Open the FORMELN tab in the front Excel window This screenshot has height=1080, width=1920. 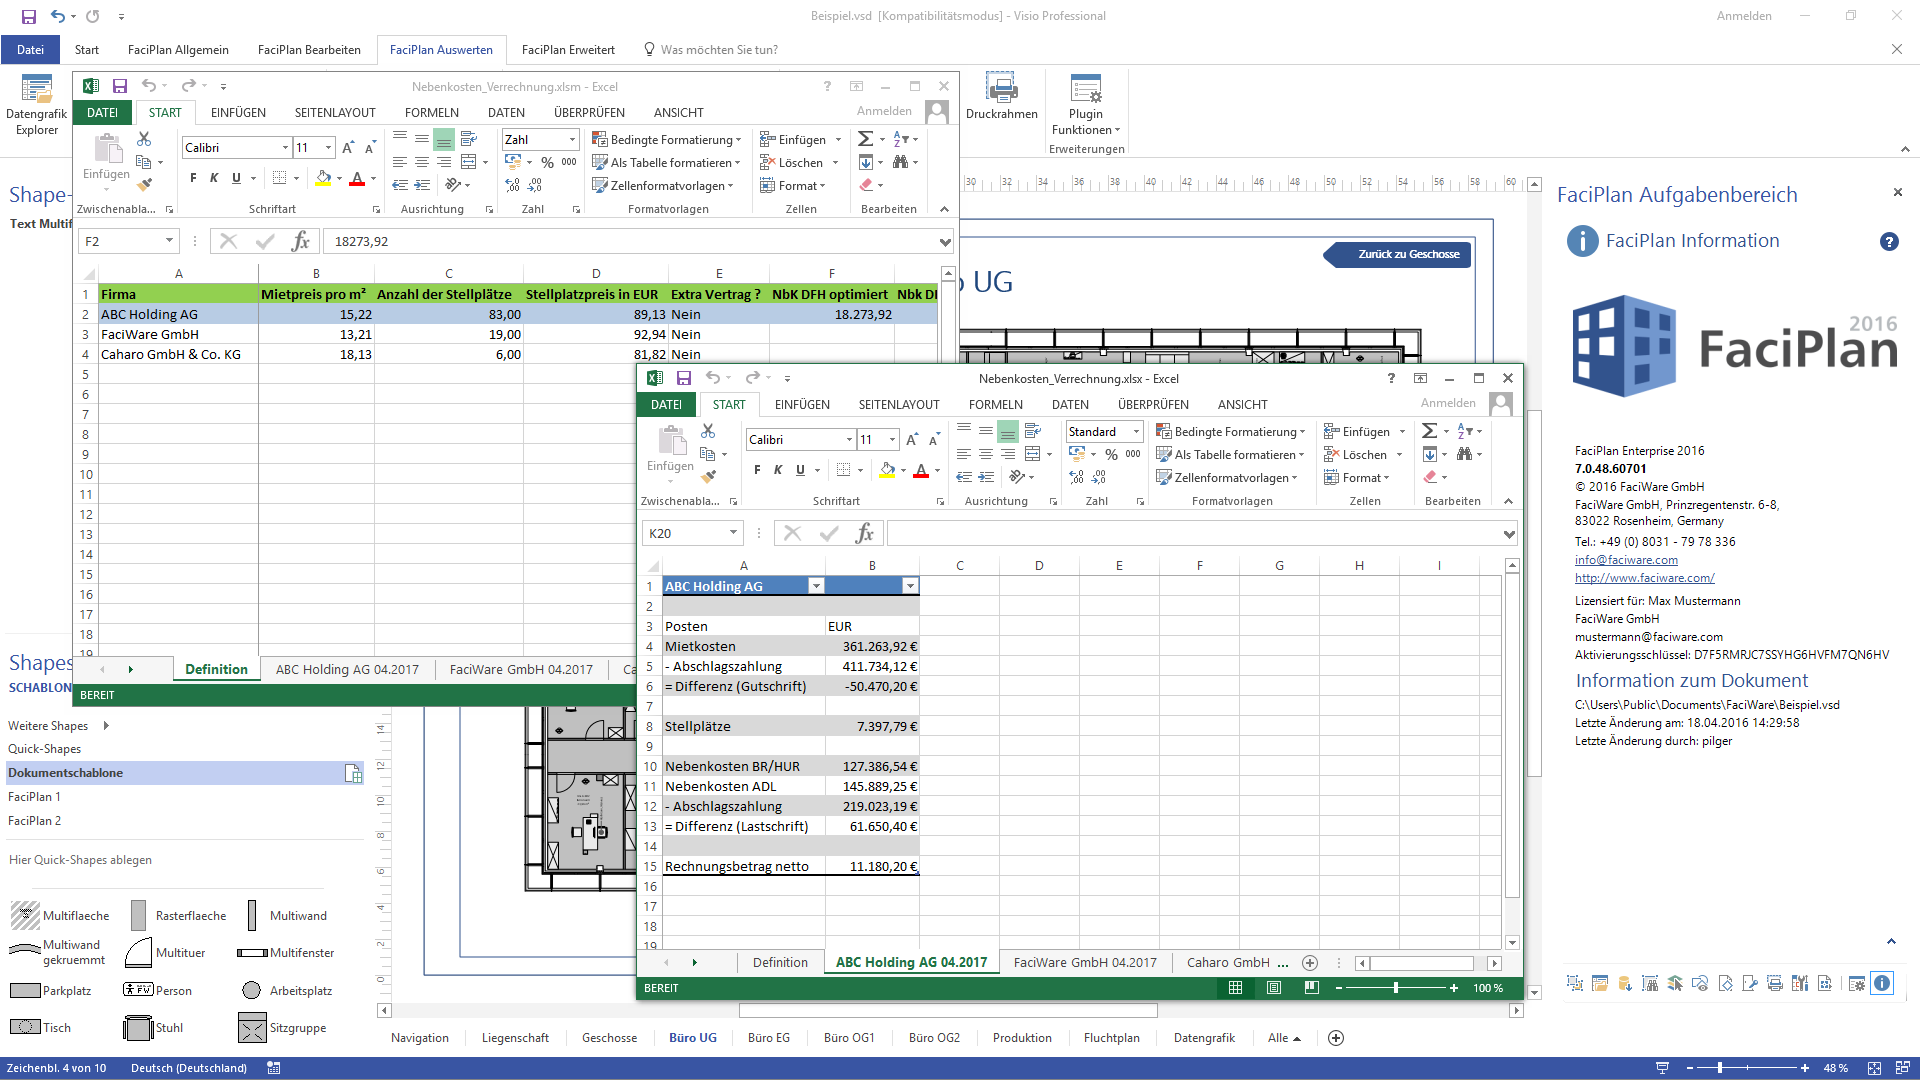995,405
